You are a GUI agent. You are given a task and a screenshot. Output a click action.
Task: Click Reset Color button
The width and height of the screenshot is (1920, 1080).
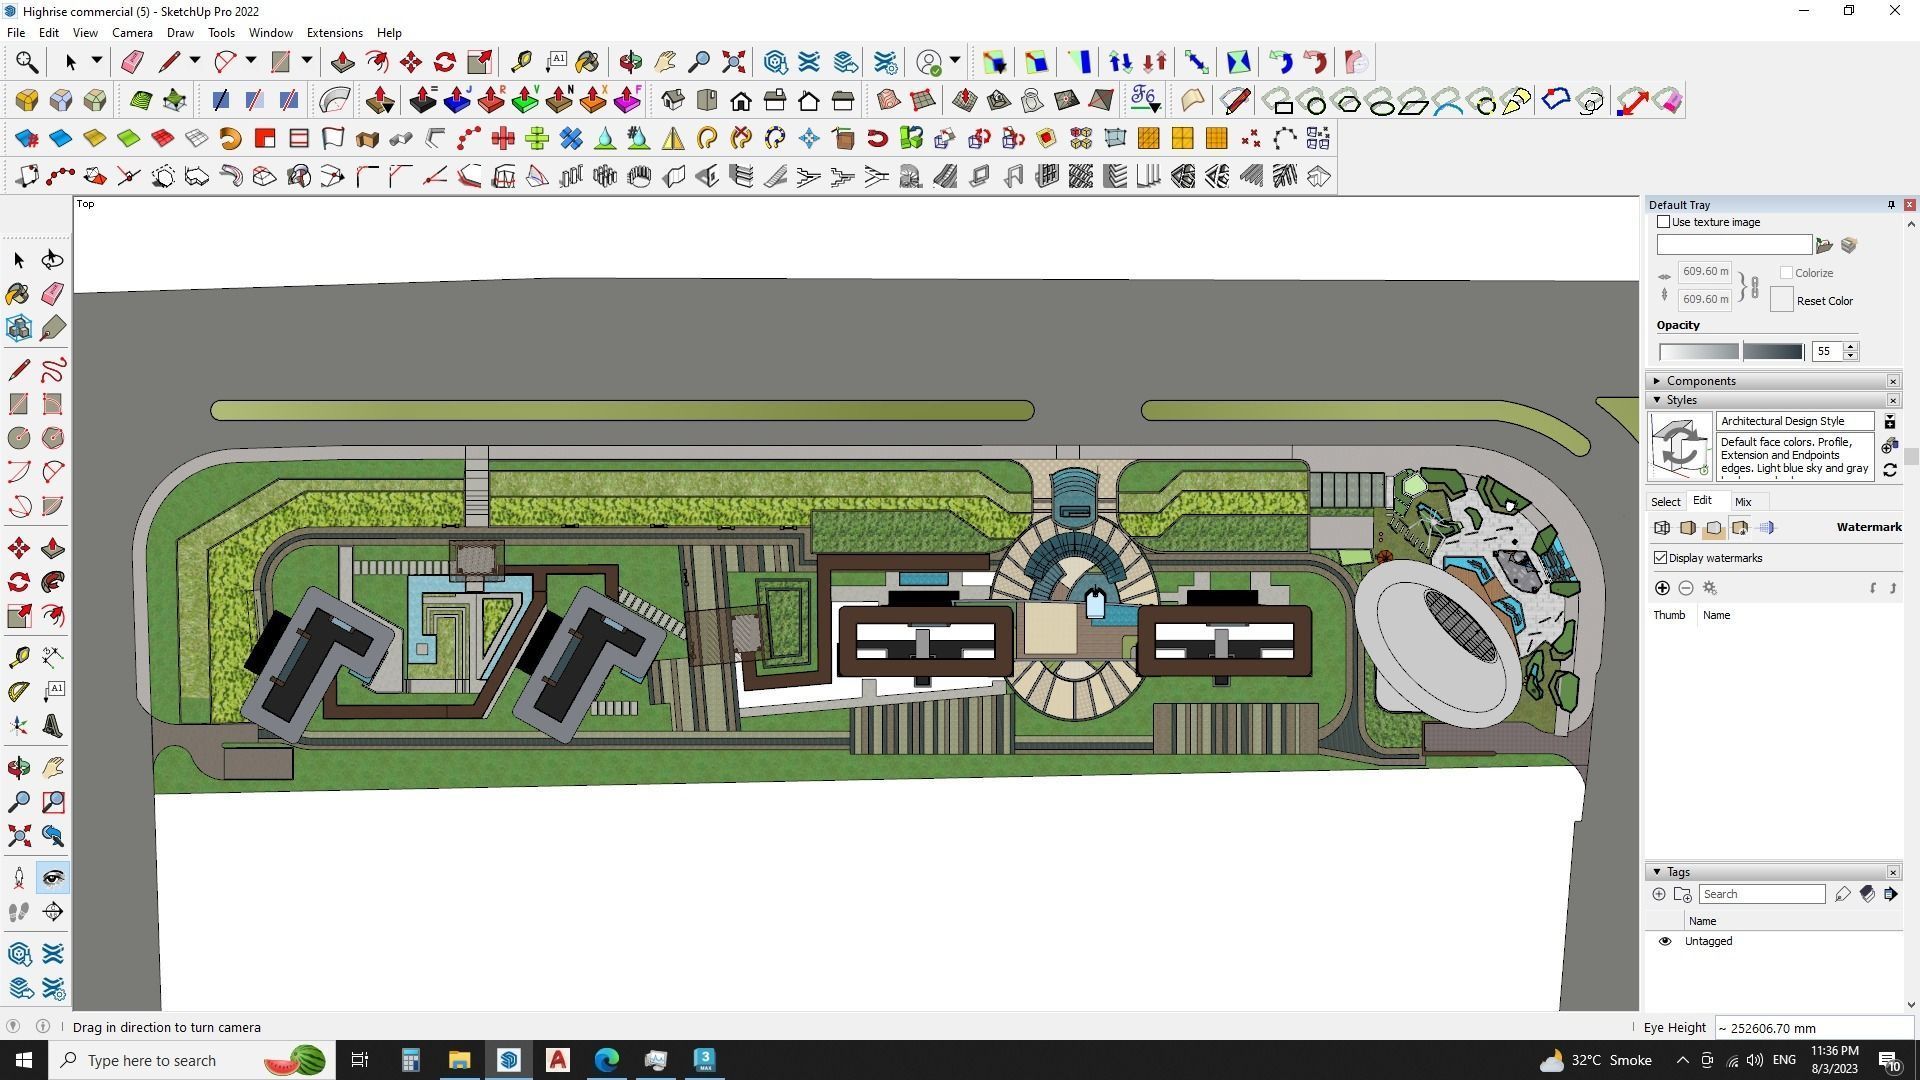[1824, 301]
